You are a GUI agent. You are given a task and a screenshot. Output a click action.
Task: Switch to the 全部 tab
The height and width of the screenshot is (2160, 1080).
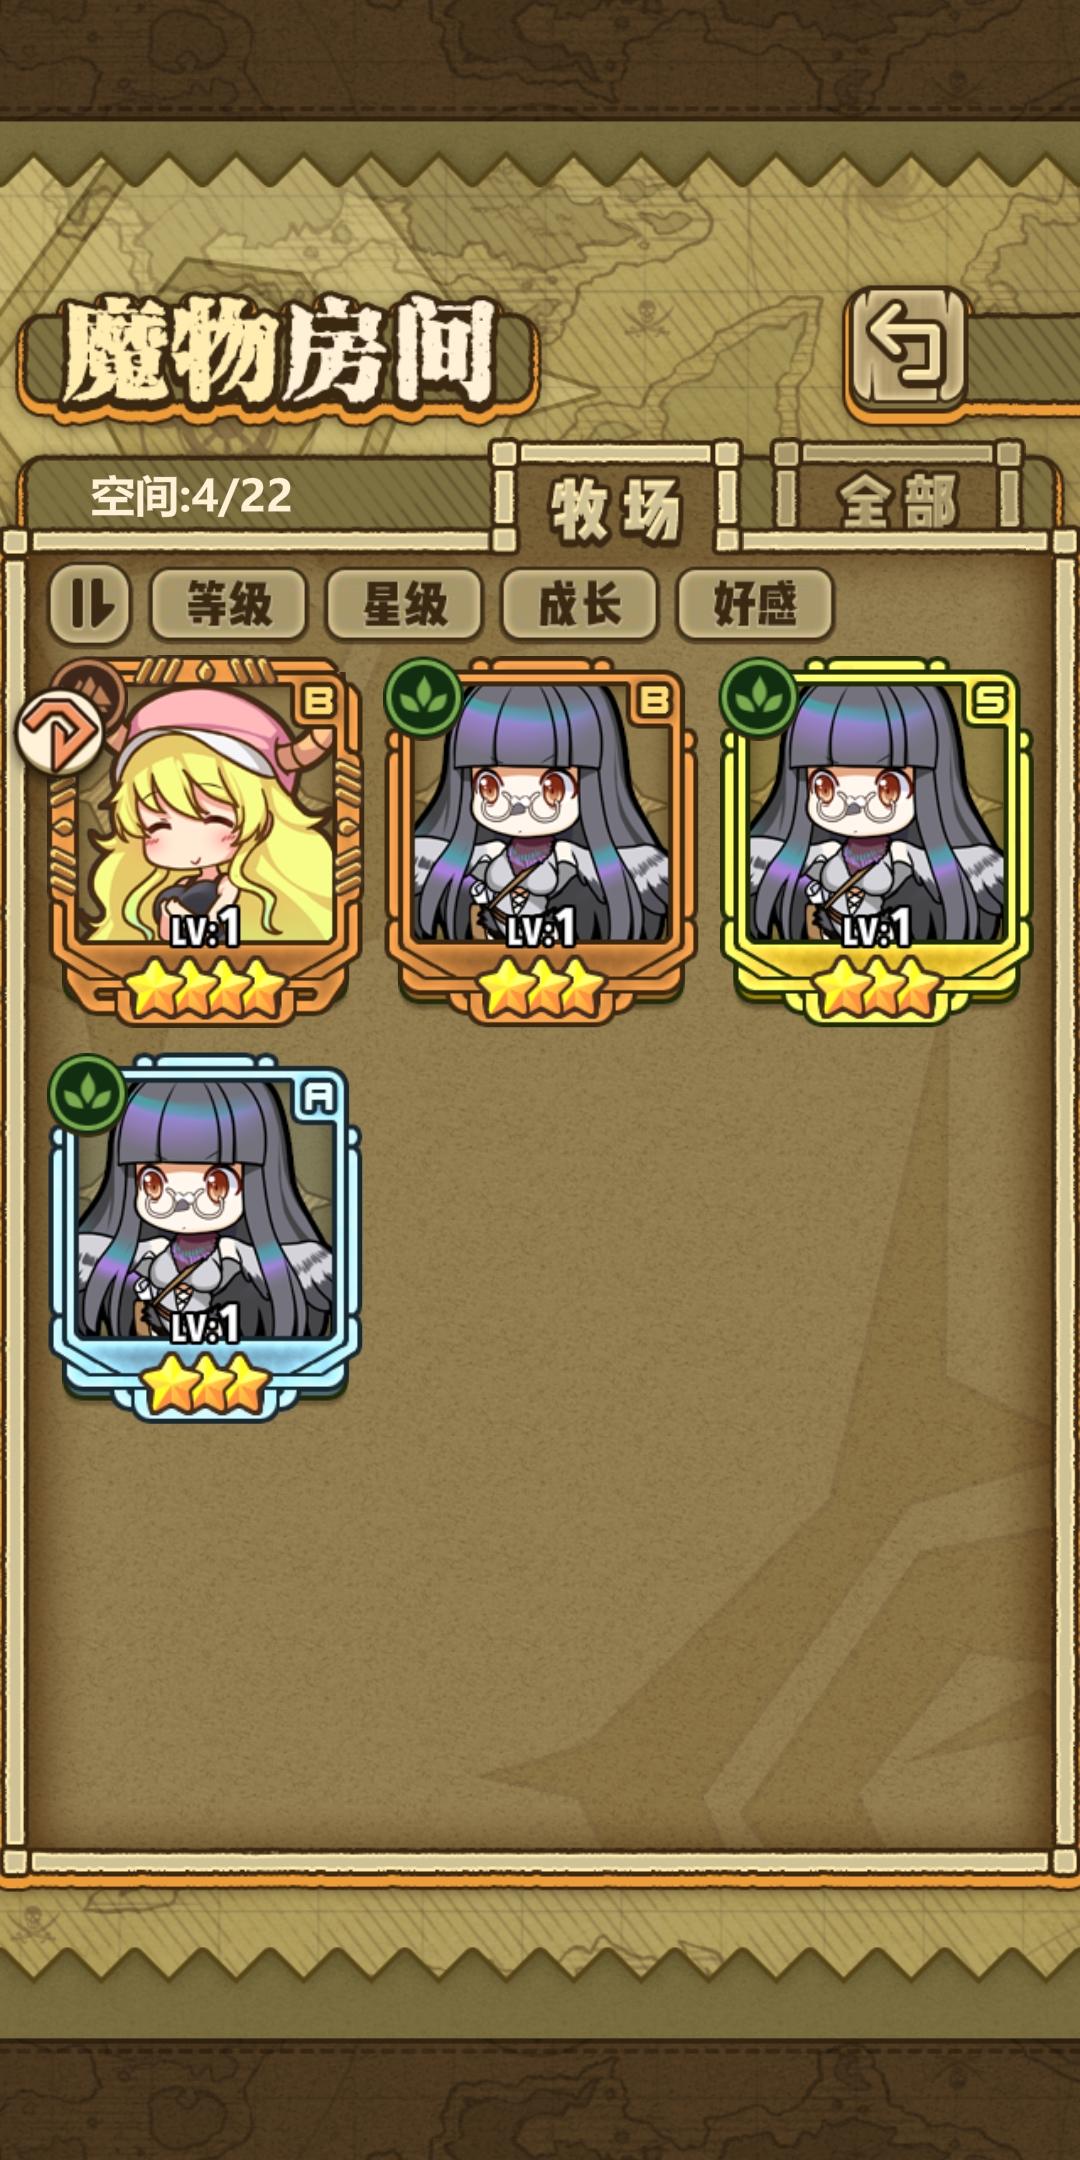click(x=897, y=500)
